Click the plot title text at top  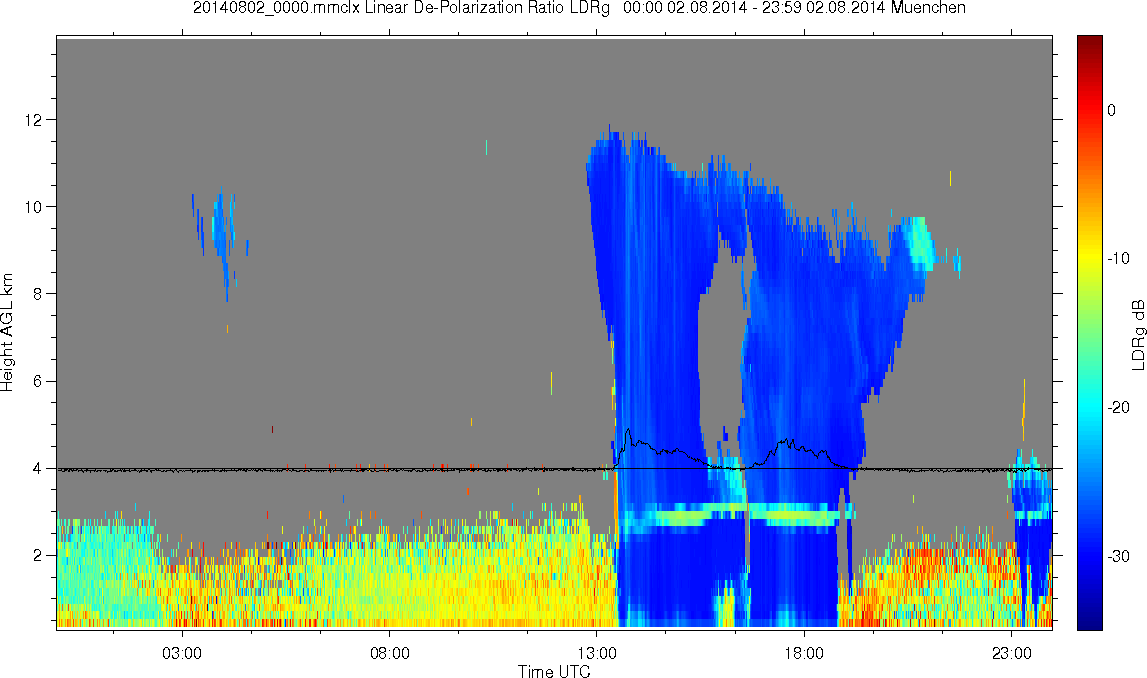pos(579,8)
